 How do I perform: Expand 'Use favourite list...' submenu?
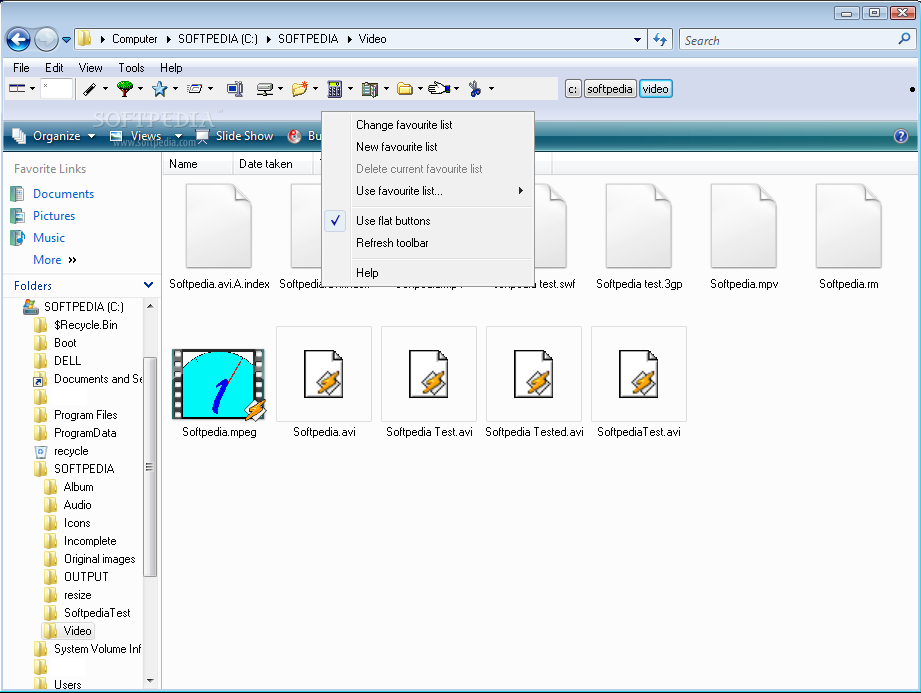click(429, 191)
